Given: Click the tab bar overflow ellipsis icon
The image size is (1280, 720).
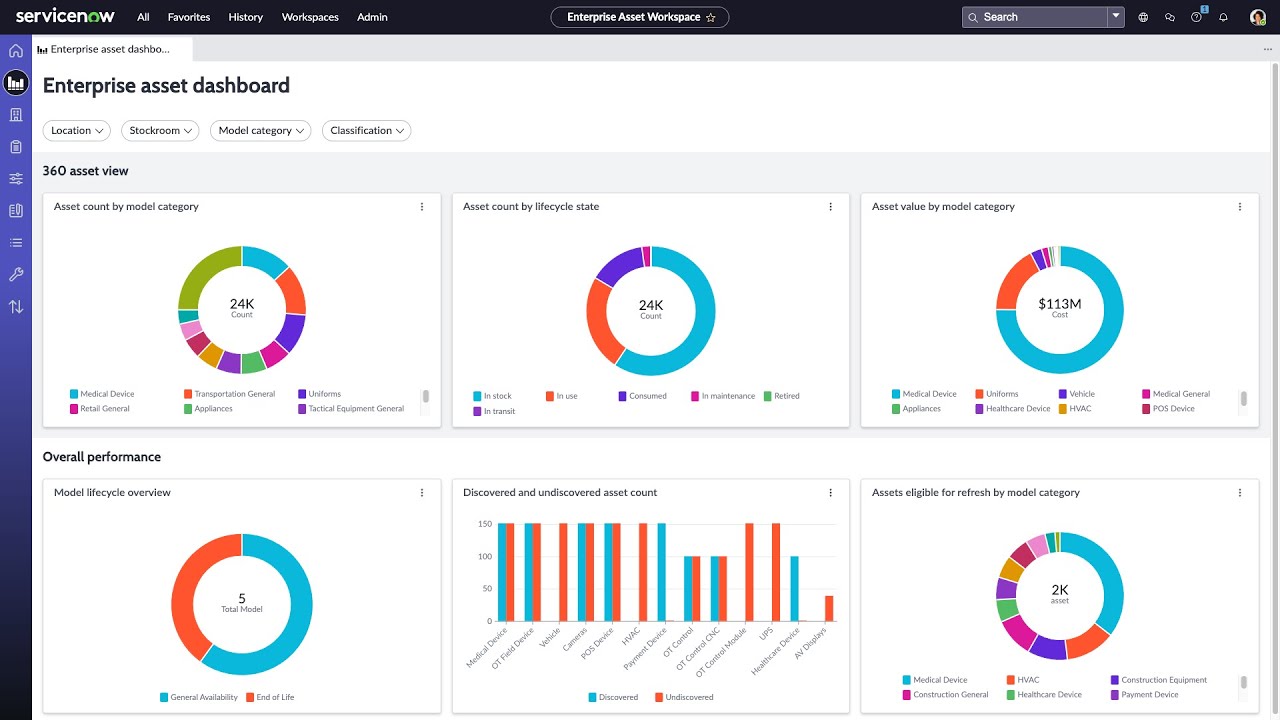Looking at the screenshot, I should (1268, 49).
